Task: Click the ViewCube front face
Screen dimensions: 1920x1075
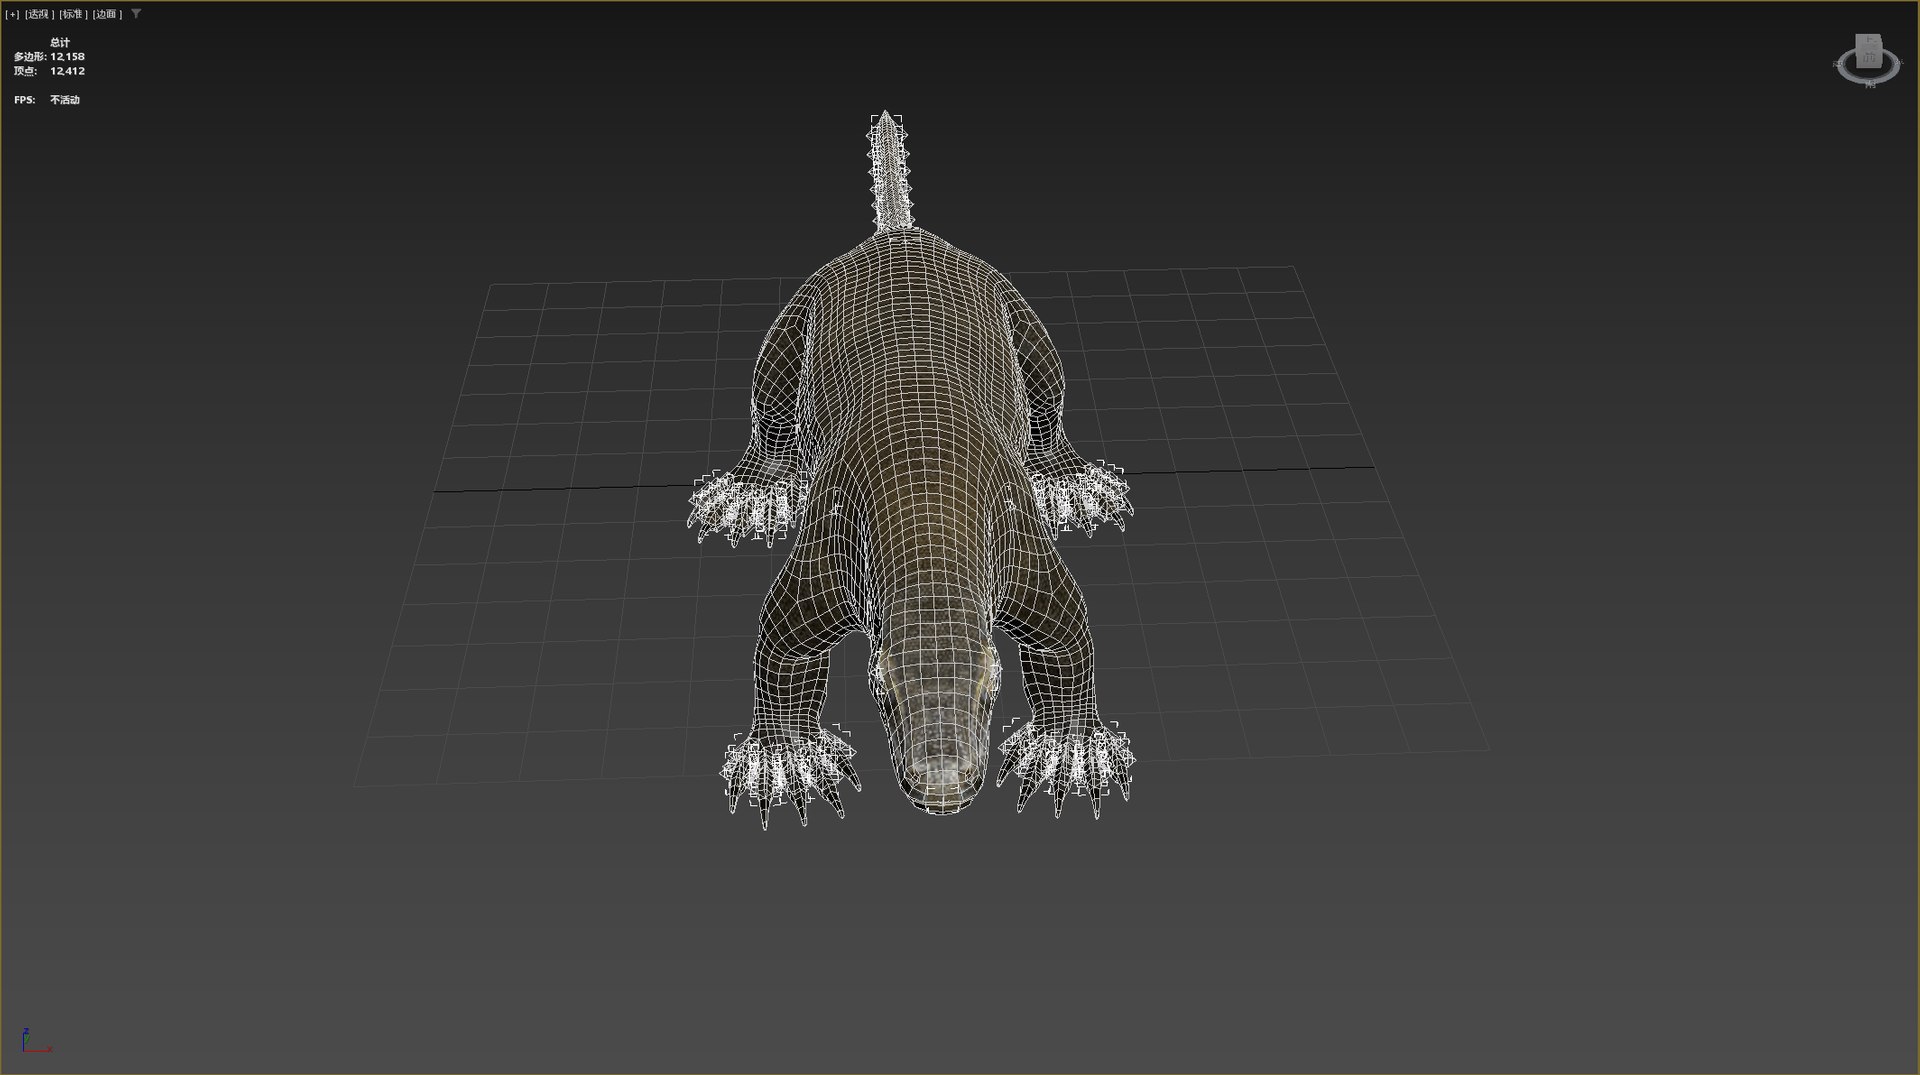Action: (x=1868, y=56)
